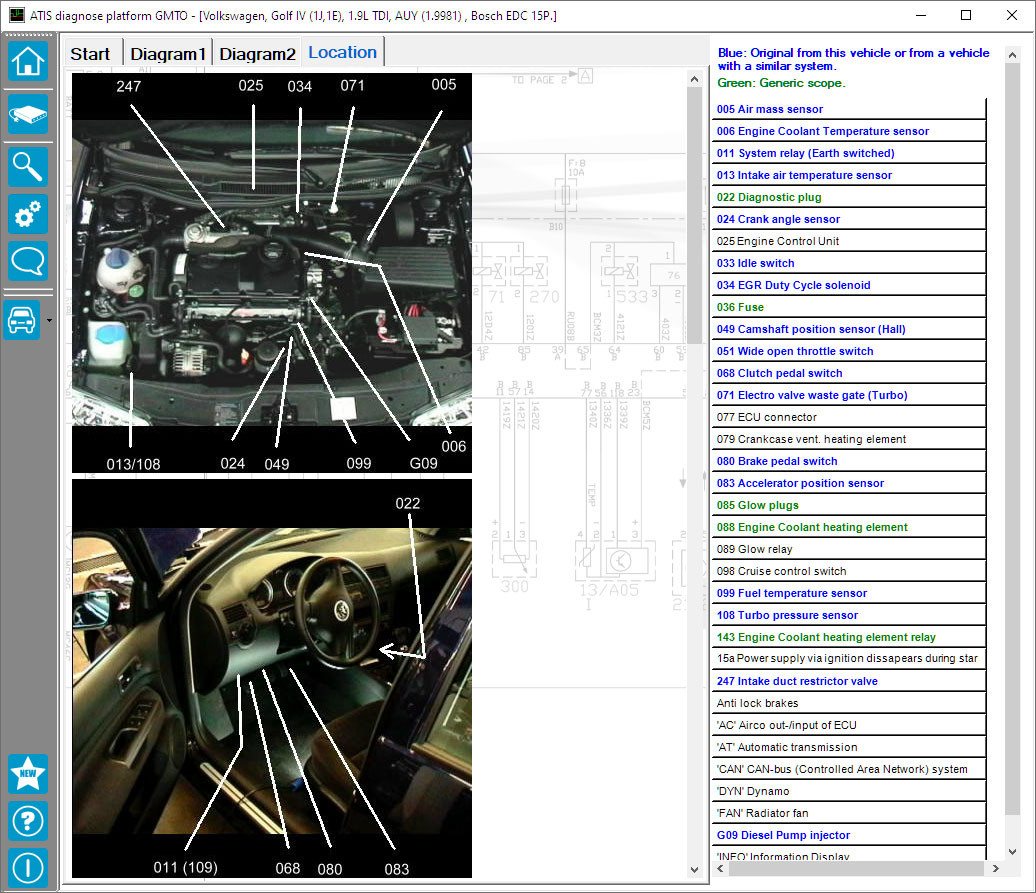Screen dimensions: 1036x893
Task: Select 247 Intake duct restrictor valve
Action: (x=848, y=681)
